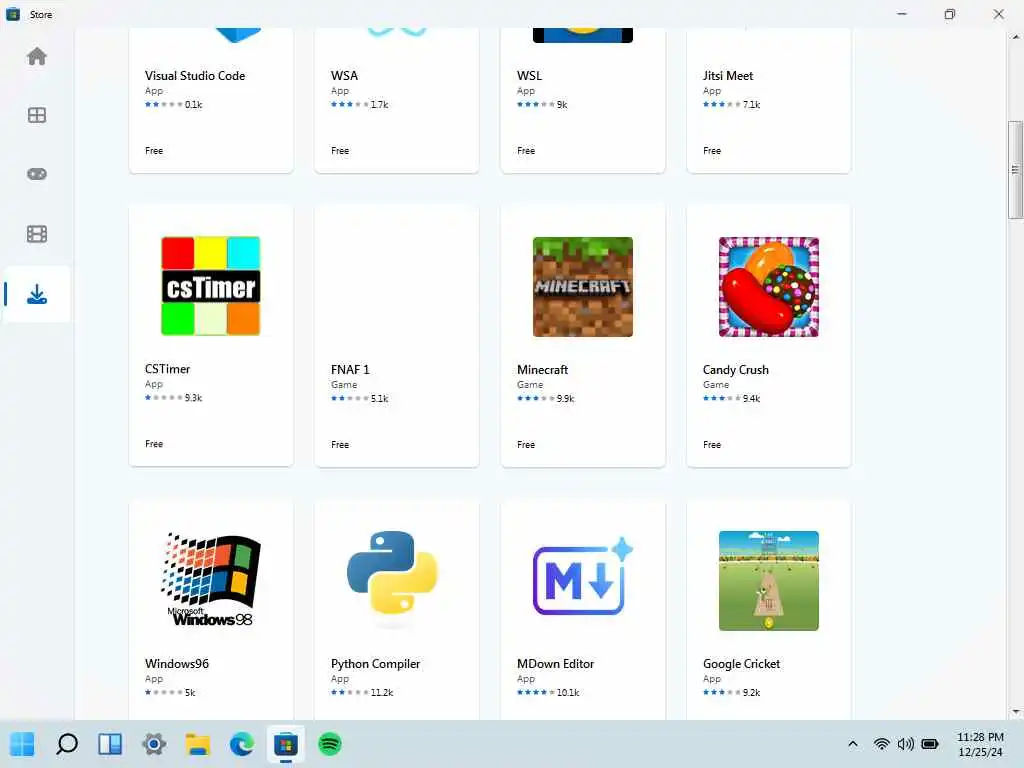Click the 11.2k rating on Python Compiler
This screenshot has width=1024, height=768.
[382, 692]
